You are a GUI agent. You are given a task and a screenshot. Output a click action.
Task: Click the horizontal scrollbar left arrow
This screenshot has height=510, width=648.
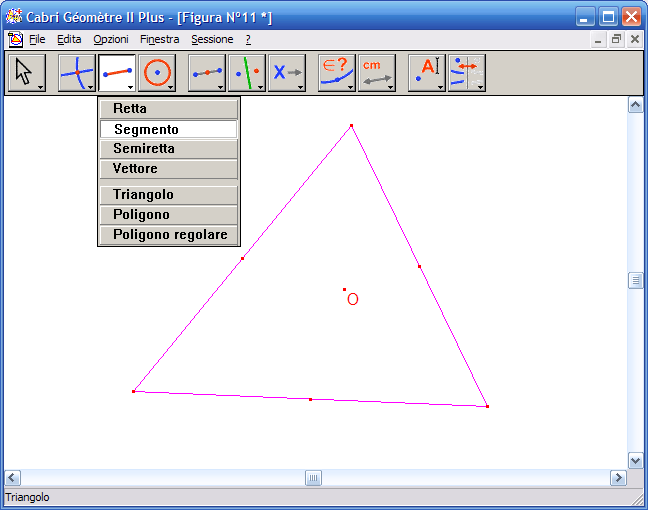pyautogui.click(x=12, y=478)
